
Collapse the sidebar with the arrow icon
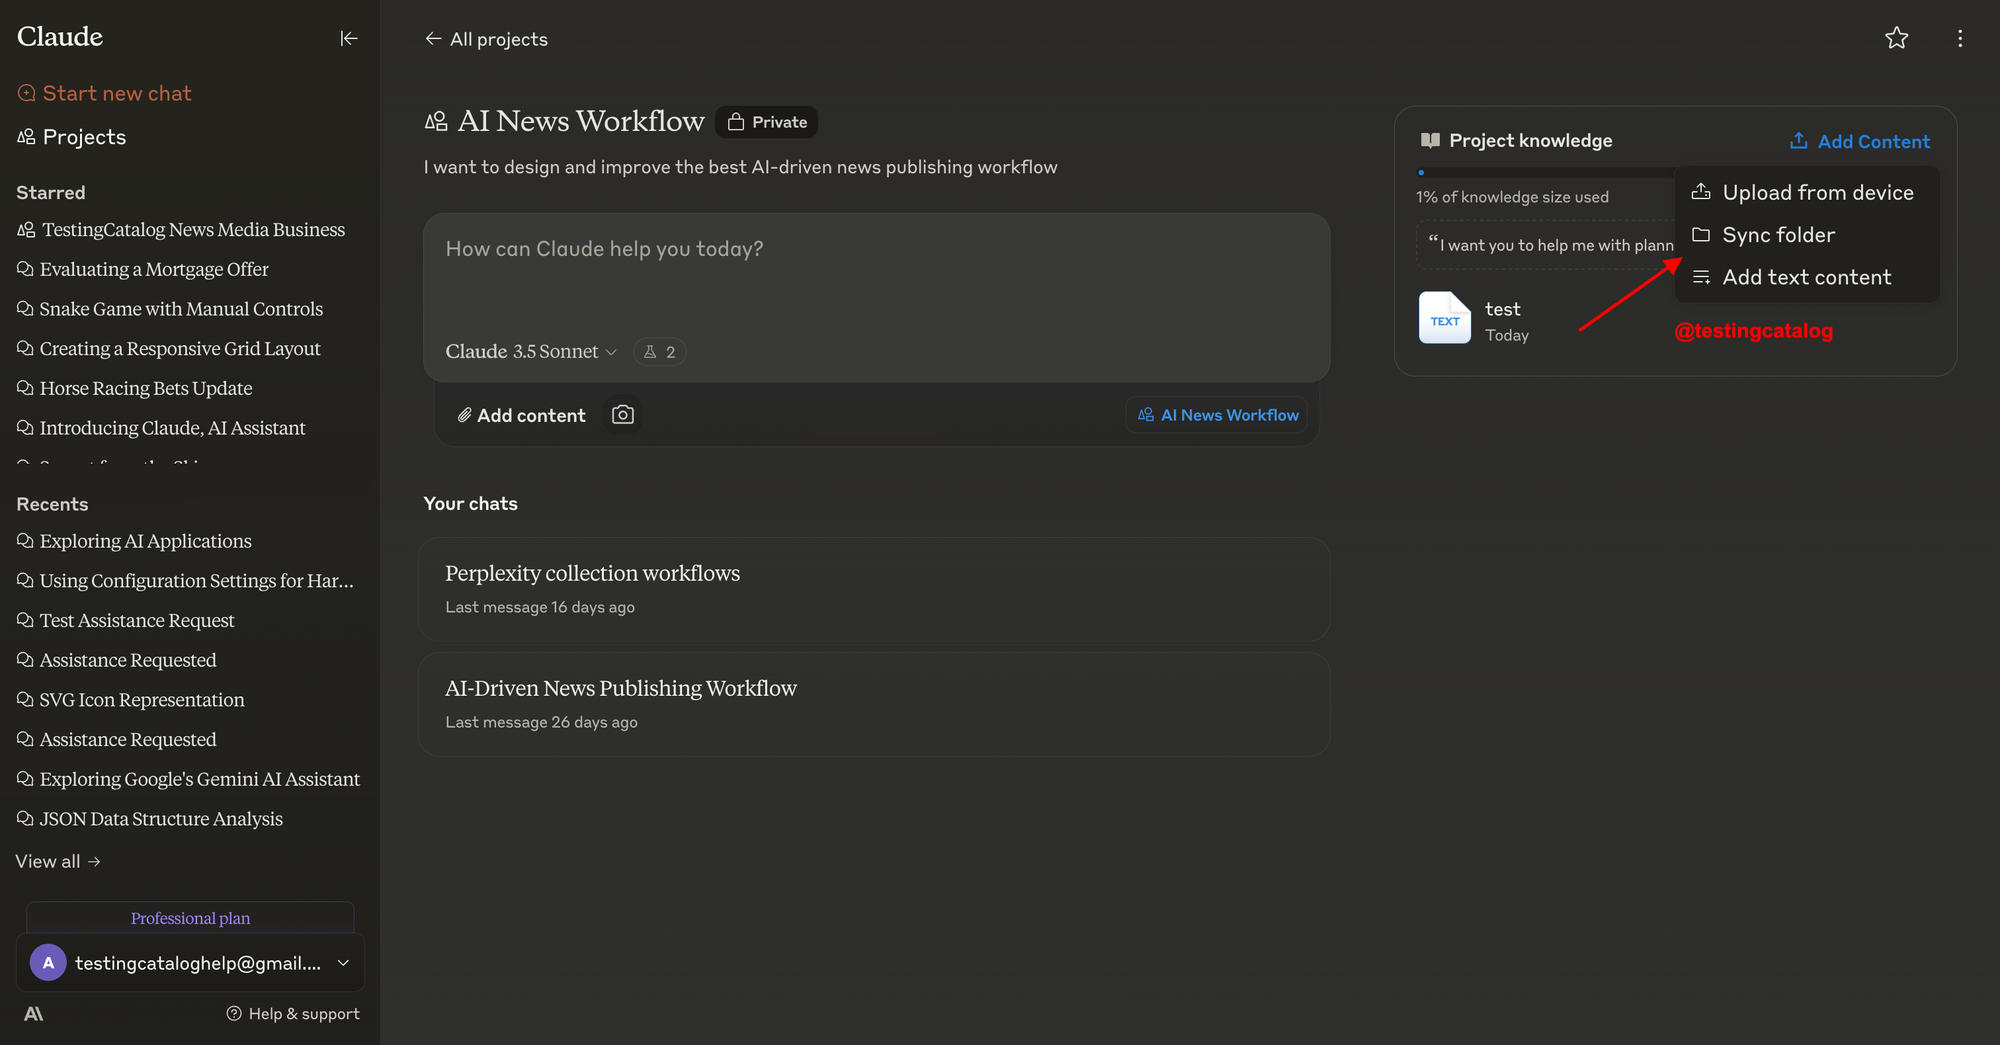[x=348, y=38]
